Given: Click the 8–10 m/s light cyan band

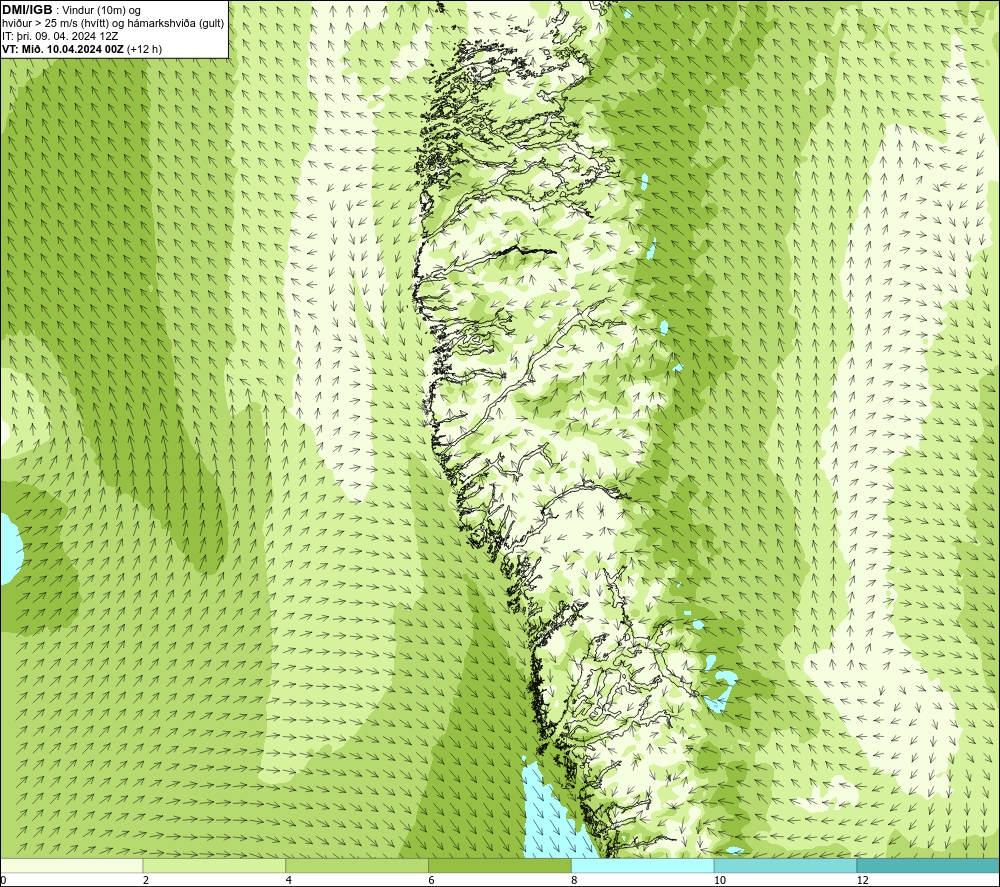Looking at the screenshot, I should click(x=643, y=866).
